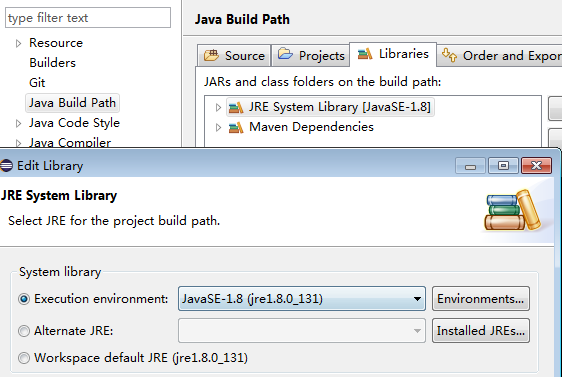Click the Eclipse icon in Edit Library title bar
Viewport: 562px width, 377px height.
[6, 166]
